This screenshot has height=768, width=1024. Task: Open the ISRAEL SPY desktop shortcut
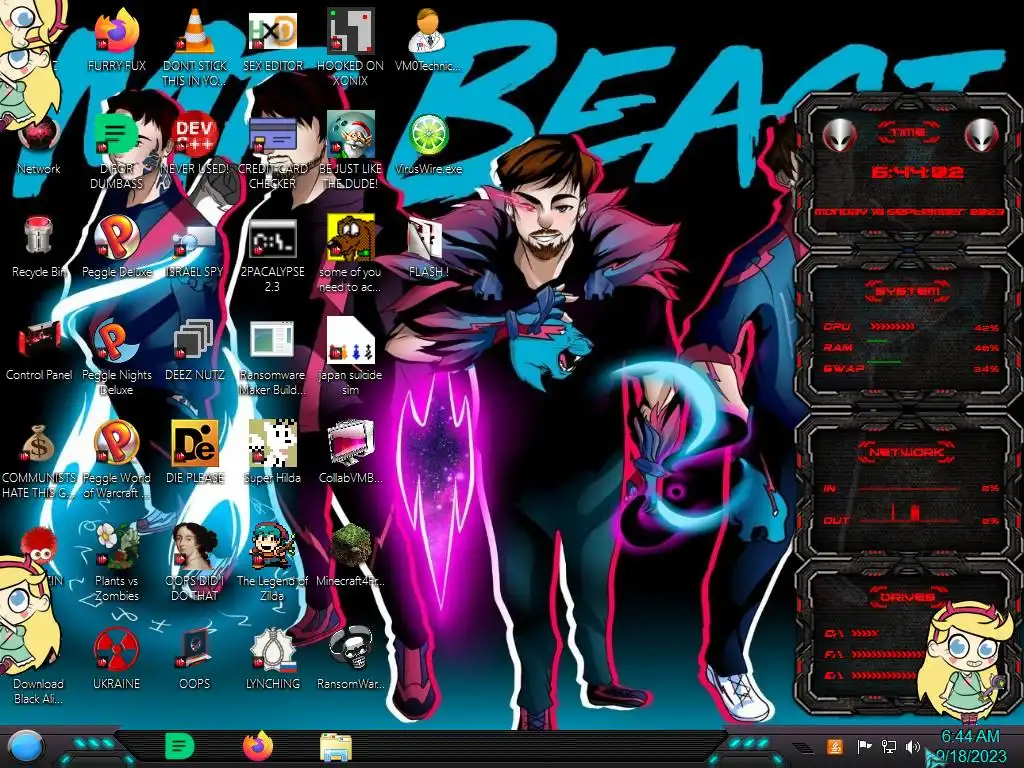click(194, 238)
